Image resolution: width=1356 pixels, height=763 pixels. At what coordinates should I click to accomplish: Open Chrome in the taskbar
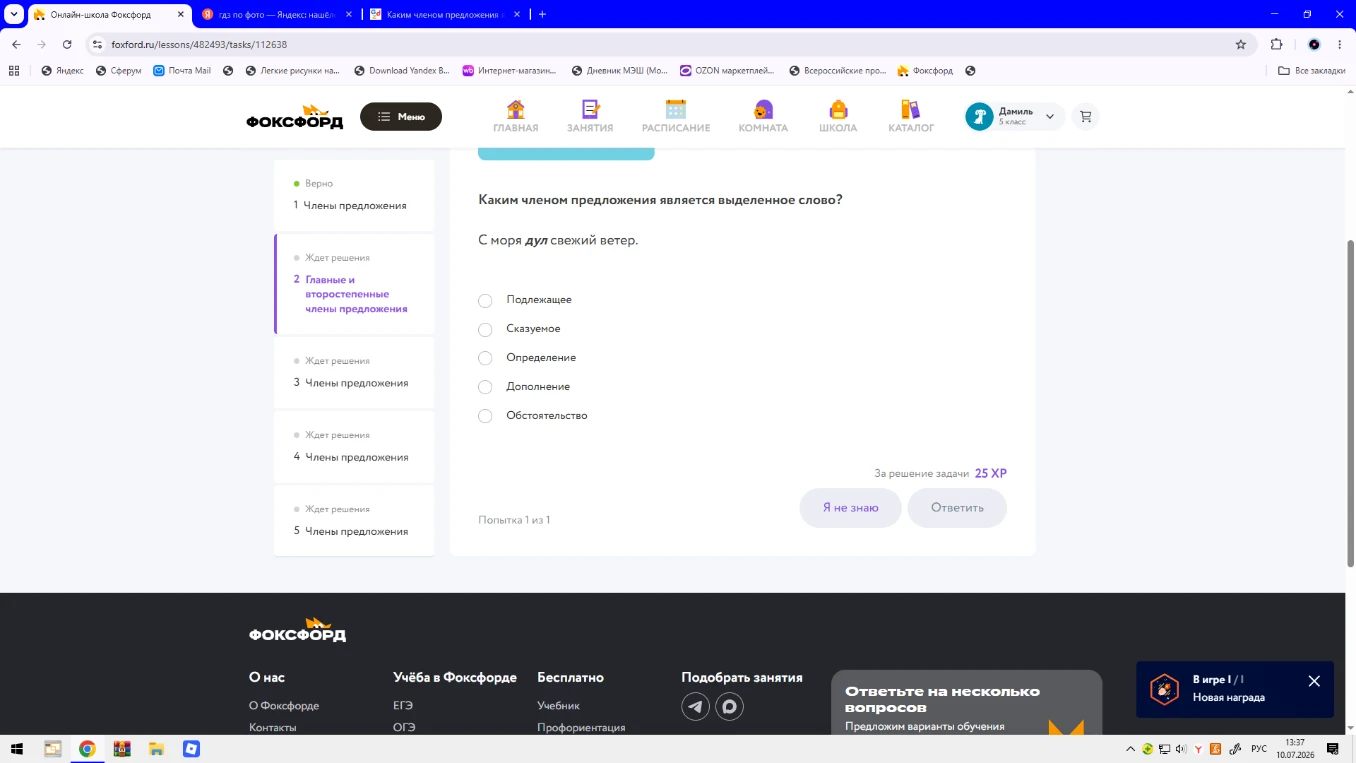pyautogui.click(x=87, y=749)
